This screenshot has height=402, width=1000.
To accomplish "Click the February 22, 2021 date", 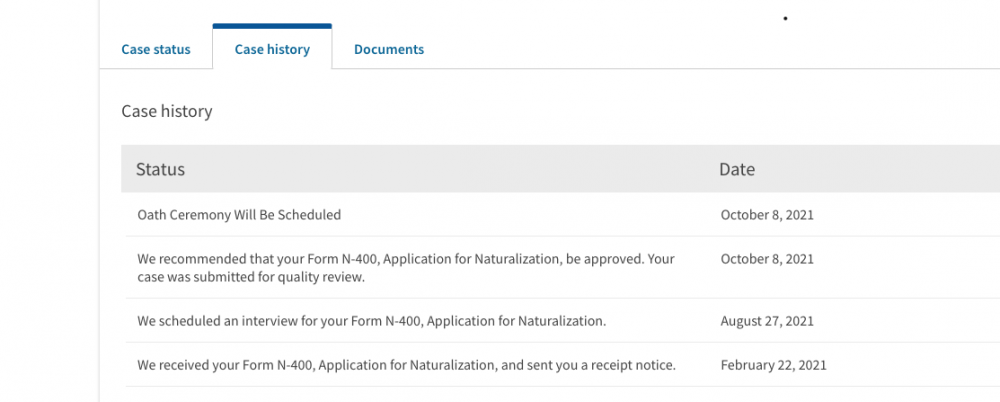I will (773, 365).
